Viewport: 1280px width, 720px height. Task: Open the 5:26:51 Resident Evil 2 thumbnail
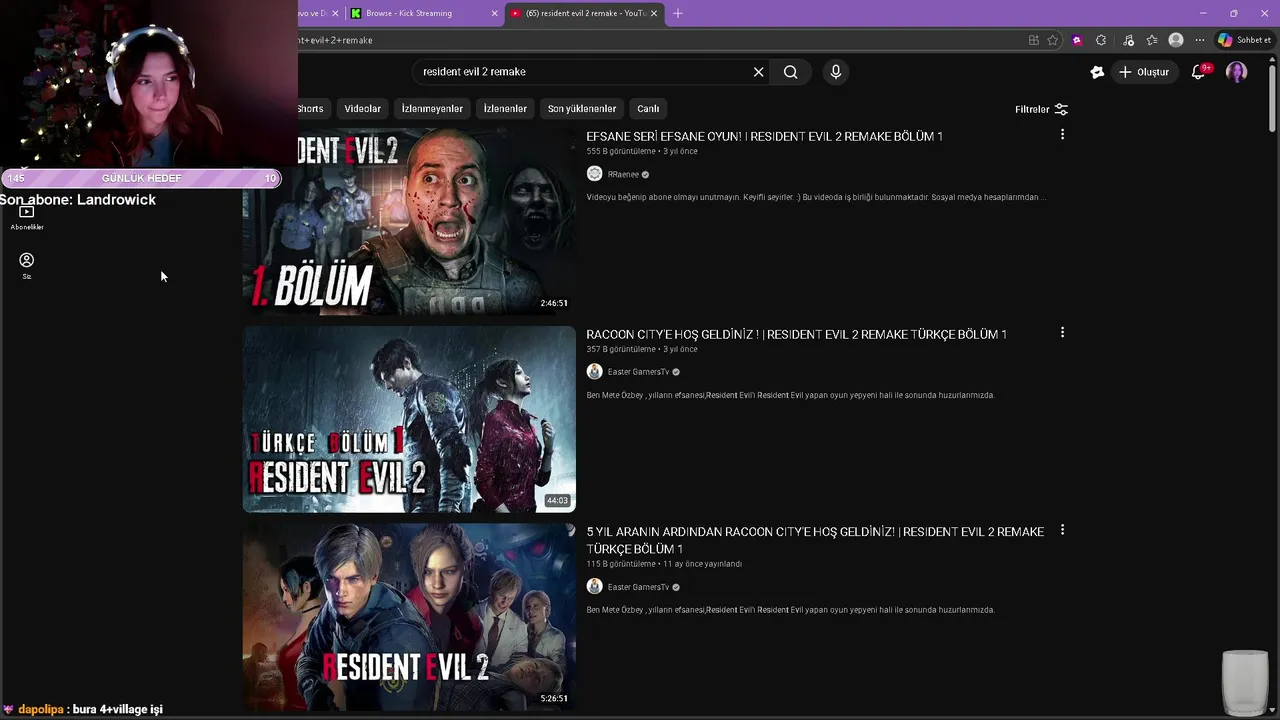click(x=409, y=617)
